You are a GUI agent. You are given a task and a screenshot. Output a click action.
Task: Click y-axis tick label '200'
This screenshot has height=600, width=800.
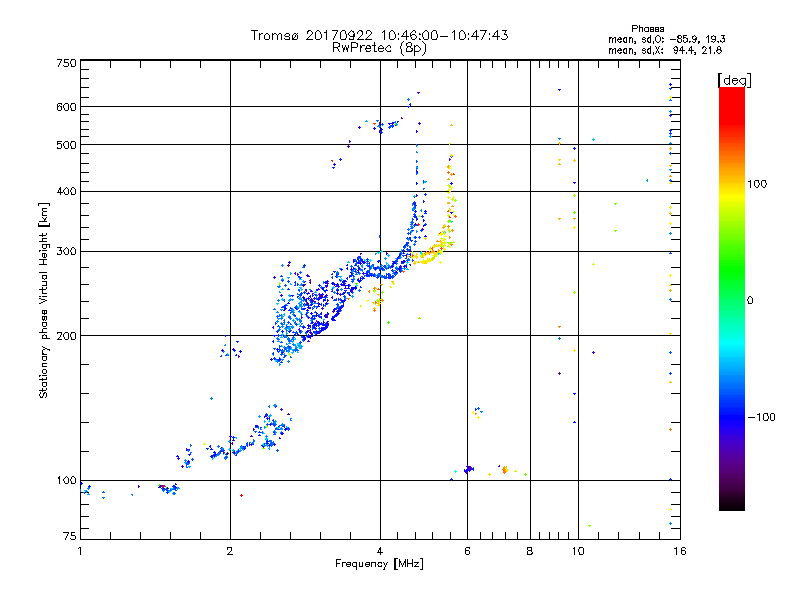tap(66, 336)
